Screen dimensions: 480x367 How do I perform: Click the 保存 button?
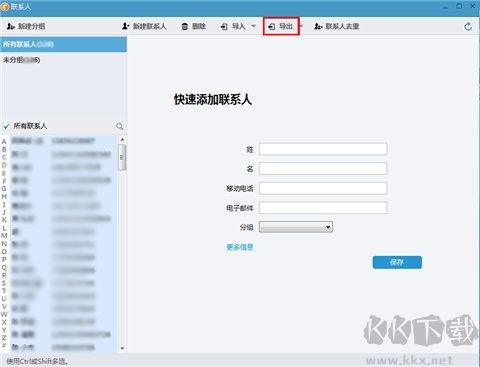tap(397, 262)
